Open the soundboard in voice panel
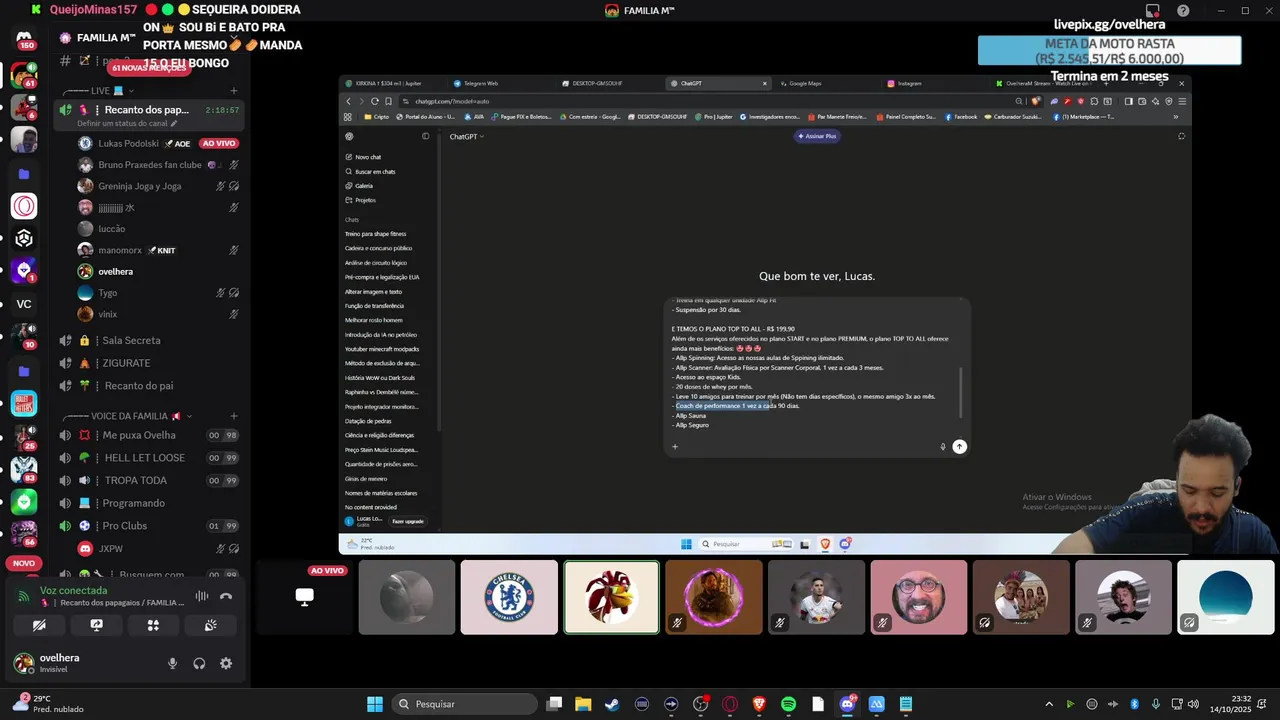1280x720 pixels. click(210, 625)
